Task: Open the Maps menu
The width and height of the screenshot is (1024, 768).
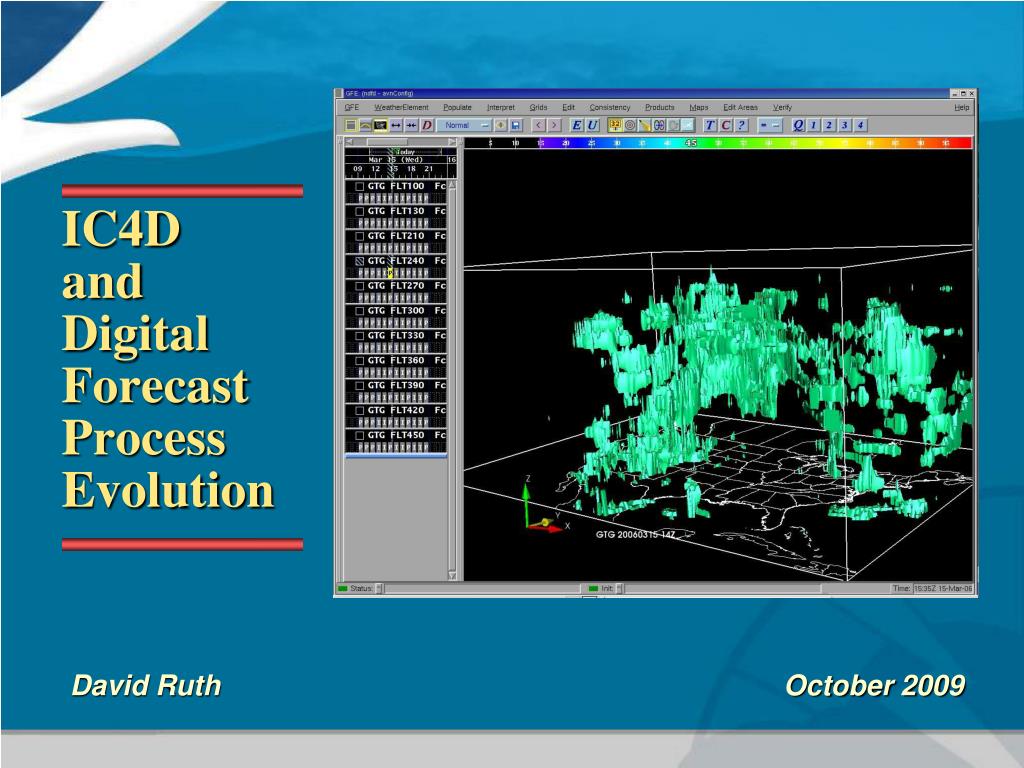Action: pyautogui.click(x=699, y=107)
